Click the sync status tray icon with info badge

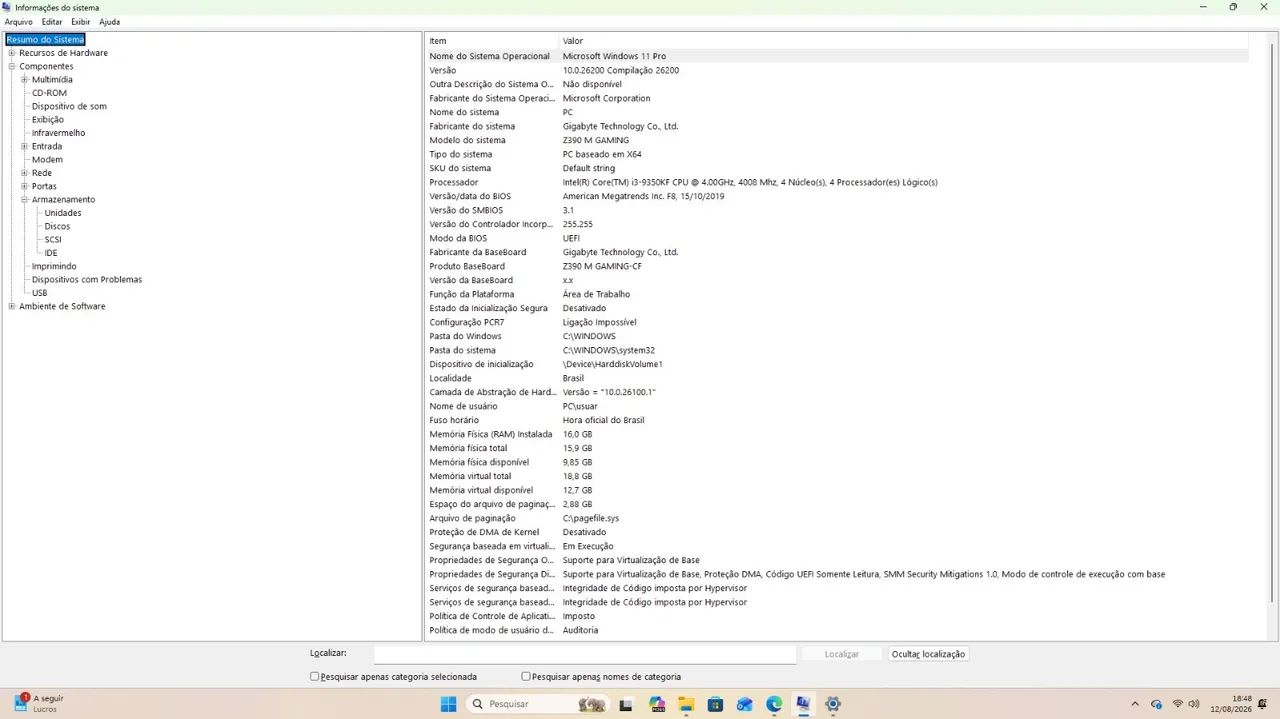click(1156, 704)
